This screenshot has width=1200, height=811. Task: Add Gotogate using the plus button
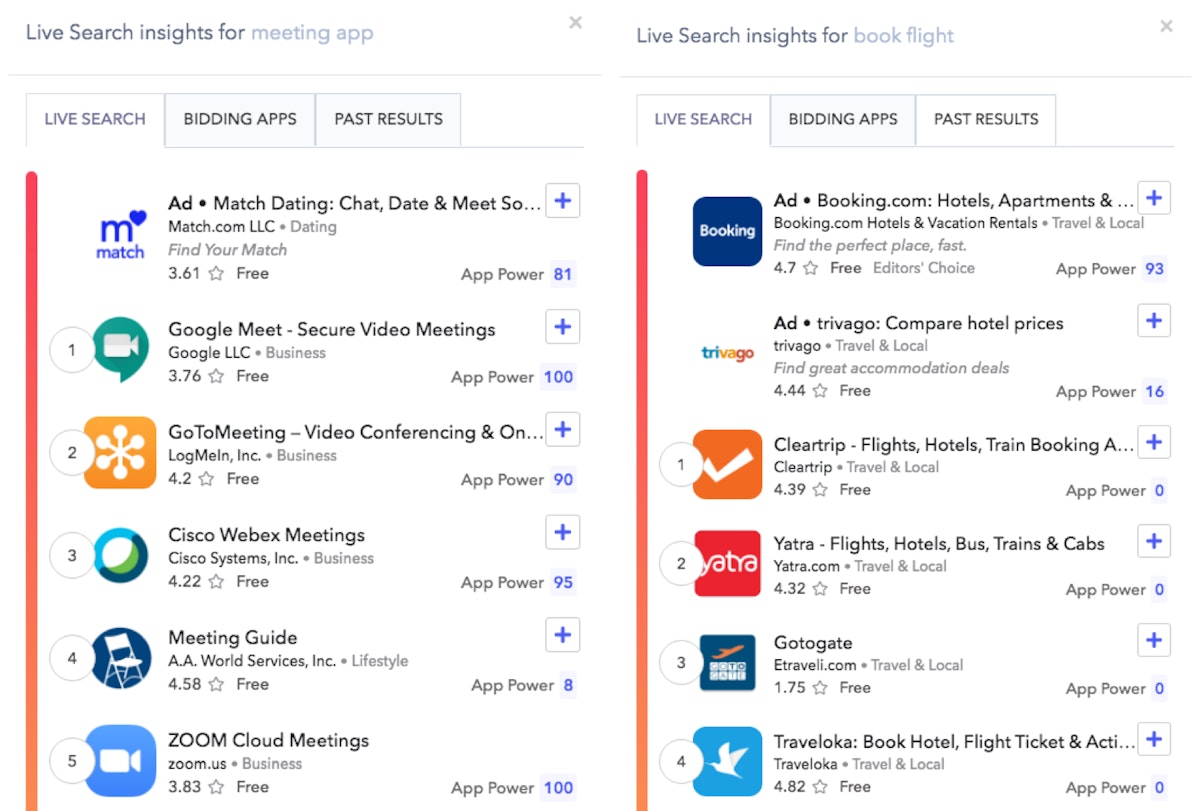pos(1154,640)
